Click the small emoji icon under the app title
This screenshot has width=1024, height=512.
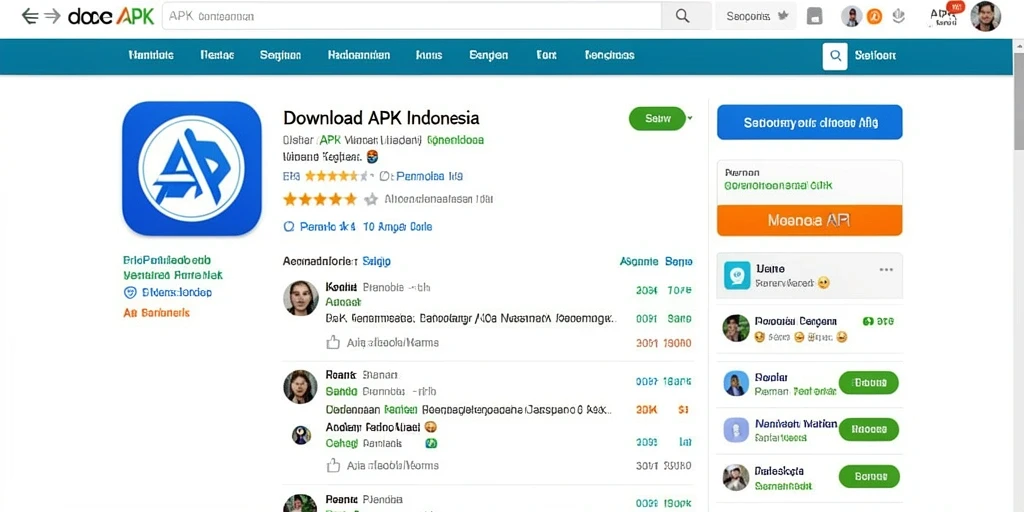372,157
